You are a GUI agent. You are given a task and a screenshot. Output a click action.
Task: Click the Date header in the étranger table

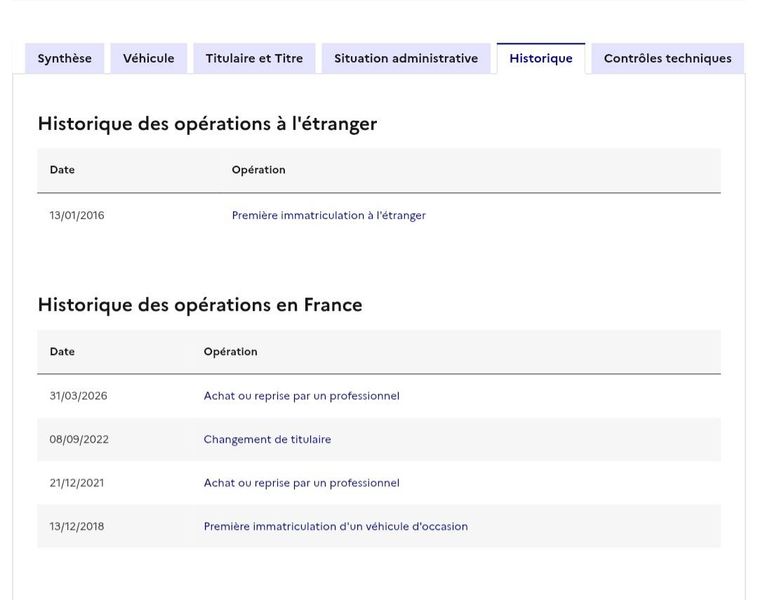62,170
